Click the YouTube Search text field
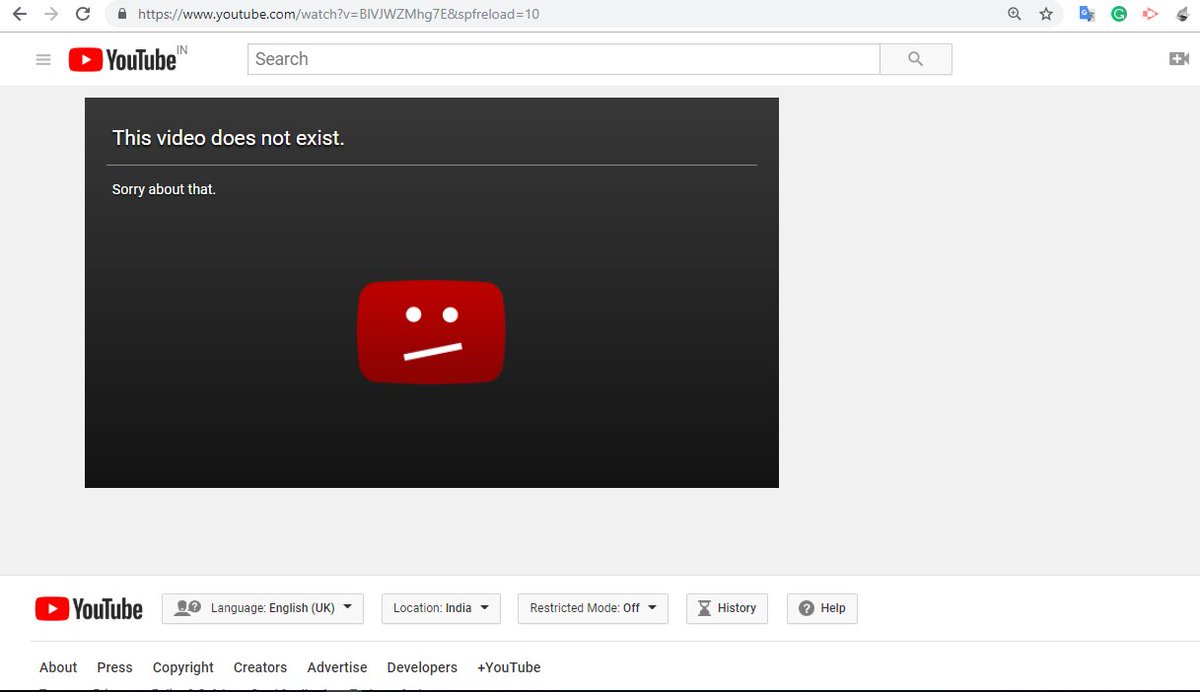Image resolution: width=1200 pixels, height=692 pixels. coord(563,59)
